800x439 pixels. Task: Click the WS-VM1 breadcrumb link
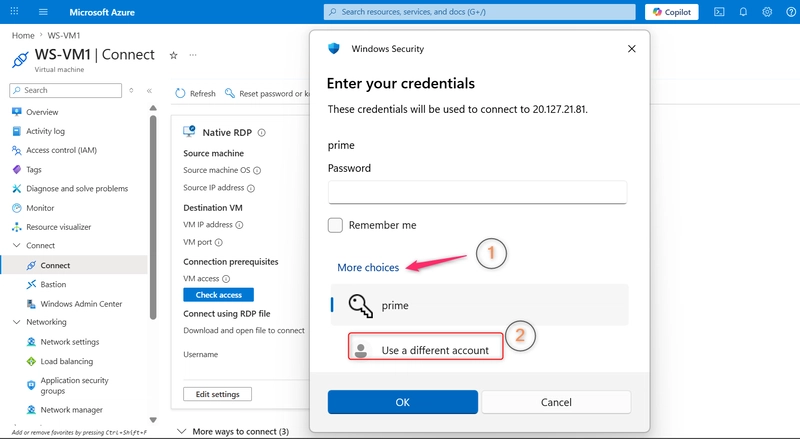pyautogui.click(x=64, y=35)
